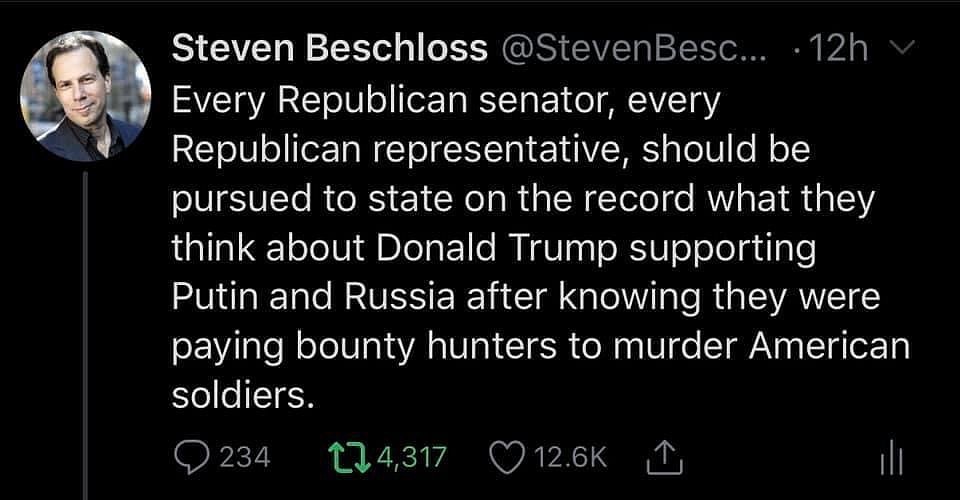Click the 234 replies count
The width and height of the screenshot is (960, 500).
[244, 457]
